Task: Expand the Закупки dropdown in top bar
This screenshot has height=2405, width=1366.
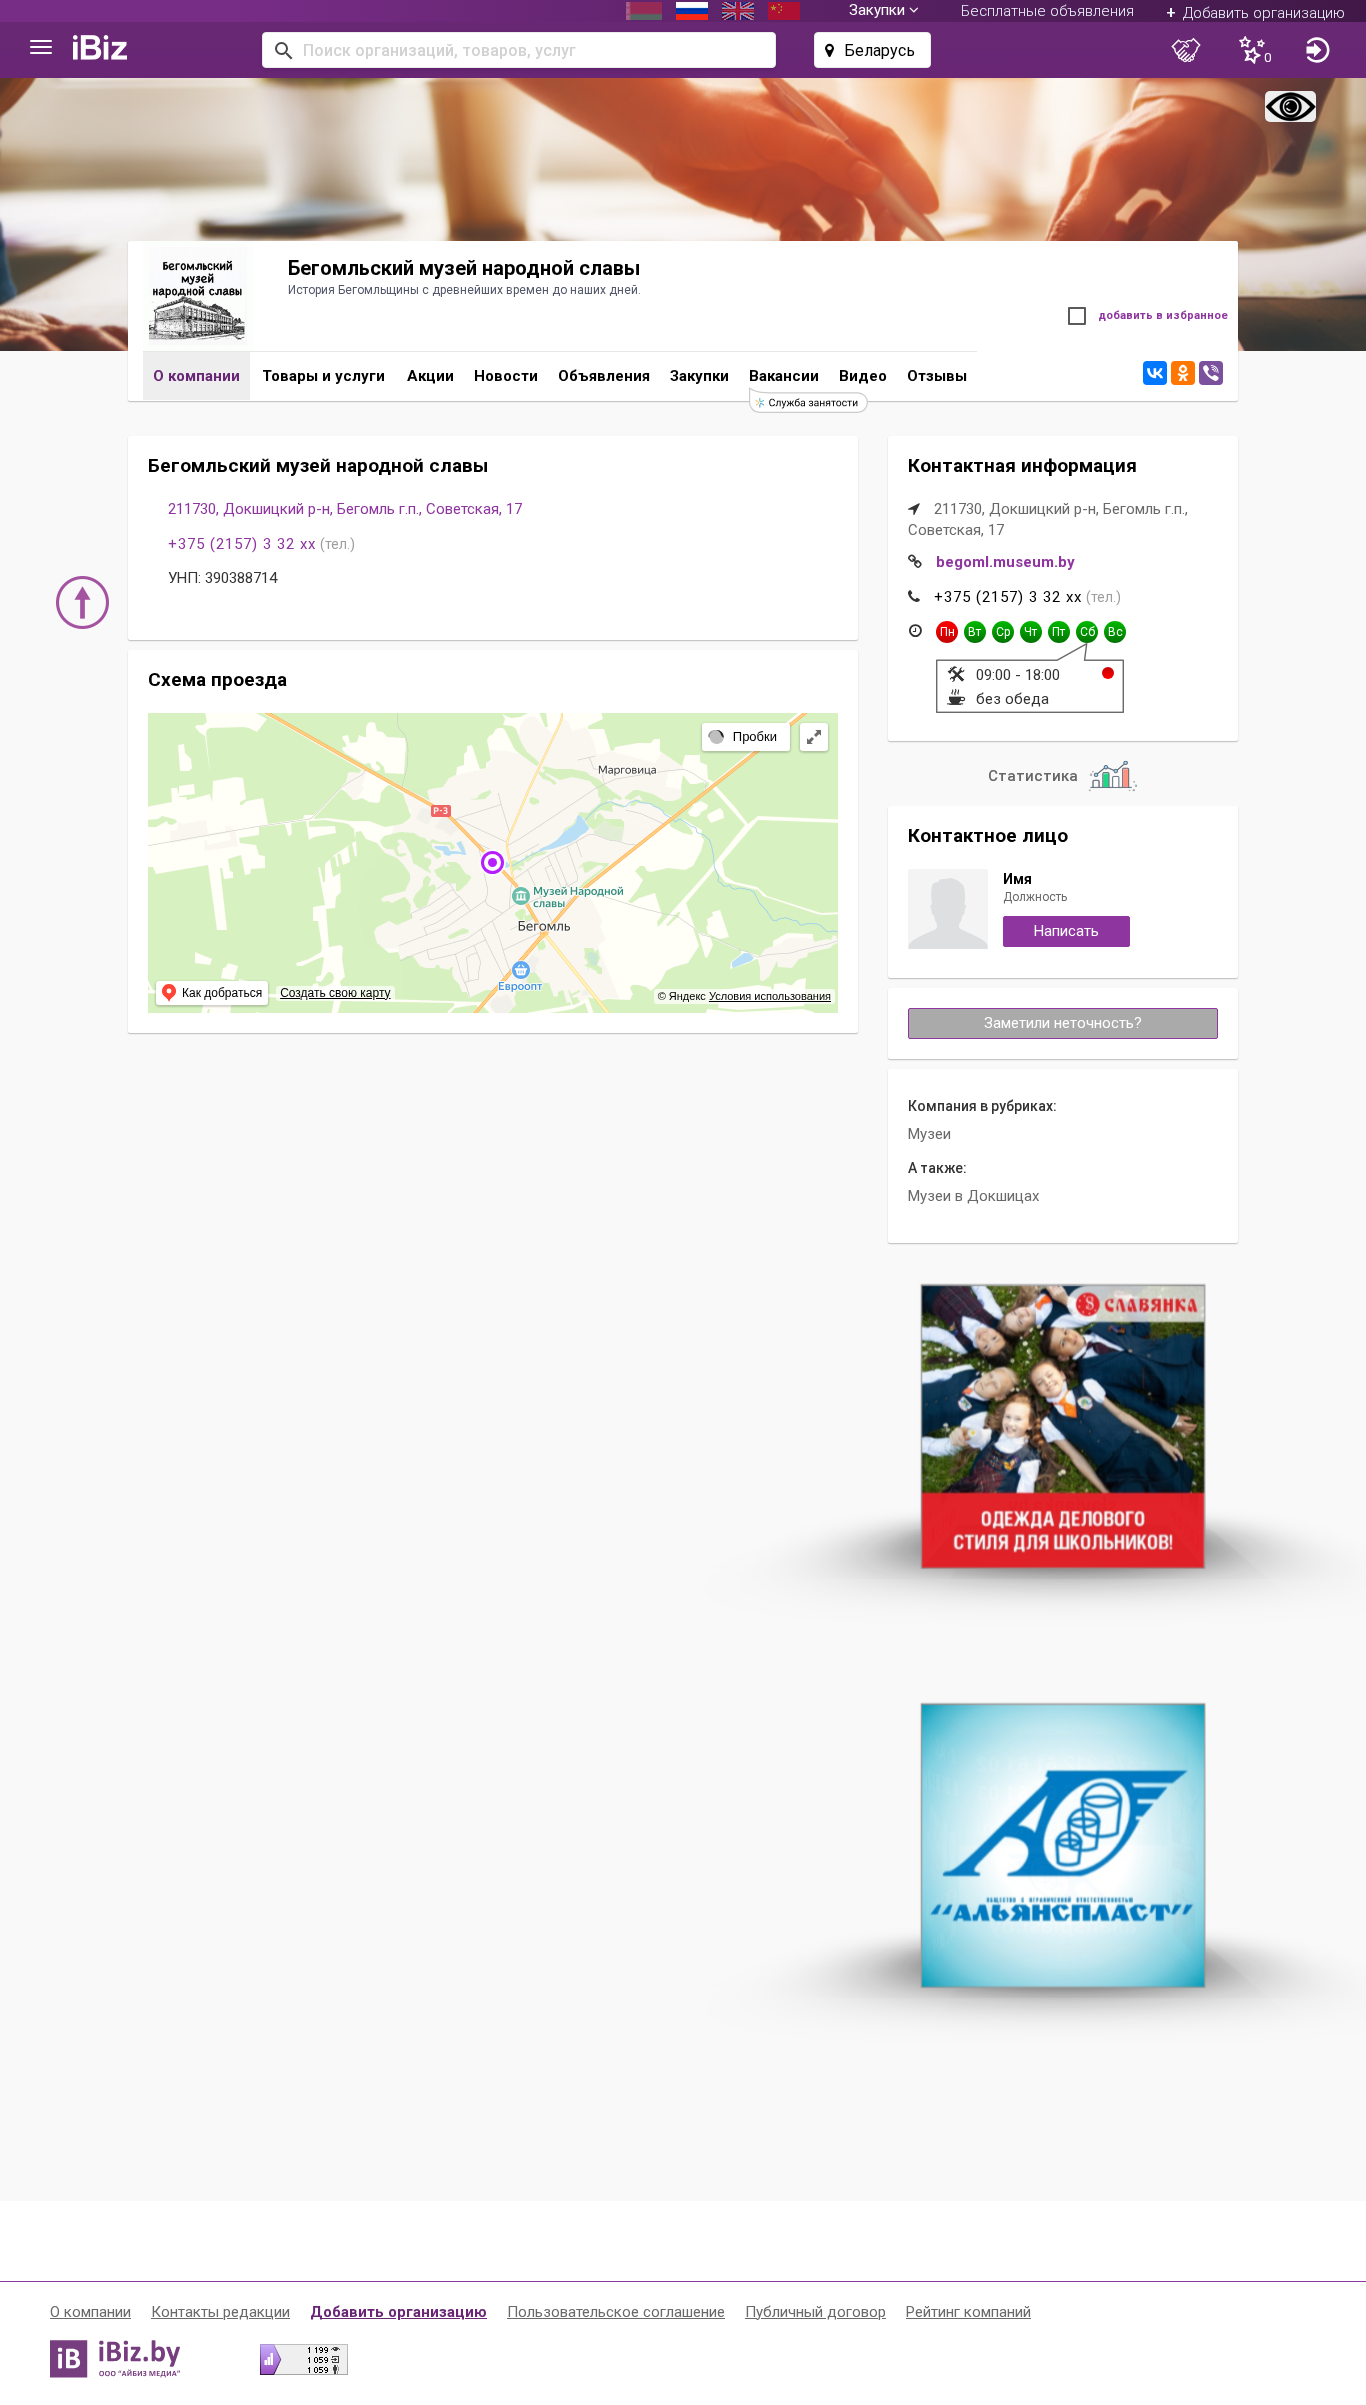Action: tap(883, 11)
